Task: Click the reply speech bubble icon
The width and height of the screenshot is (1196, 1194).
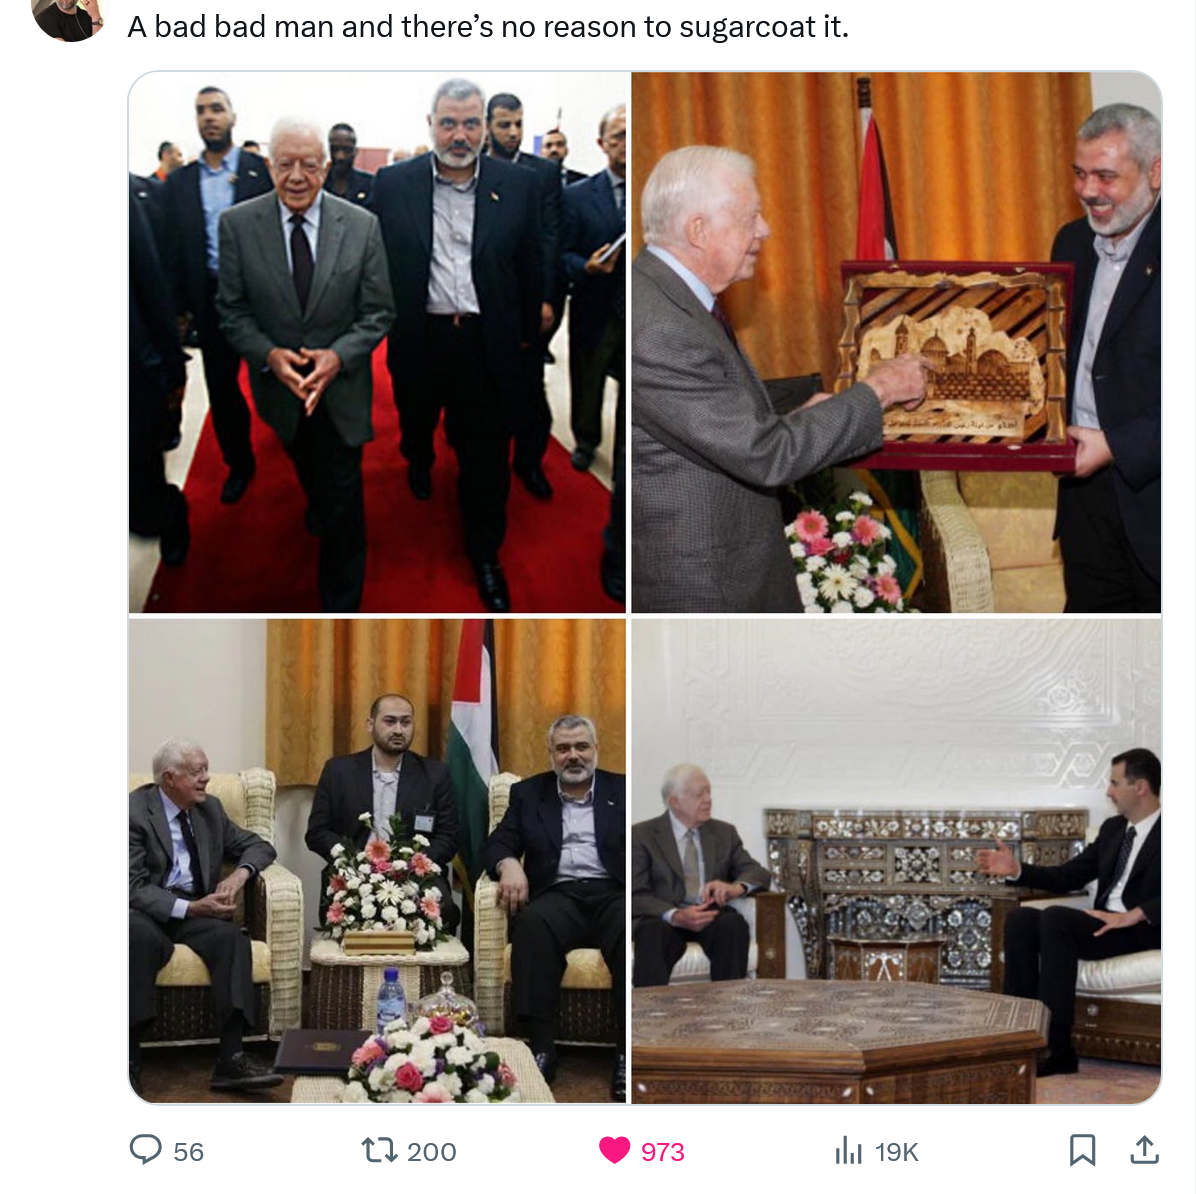Action: (x=146, y=1150)
